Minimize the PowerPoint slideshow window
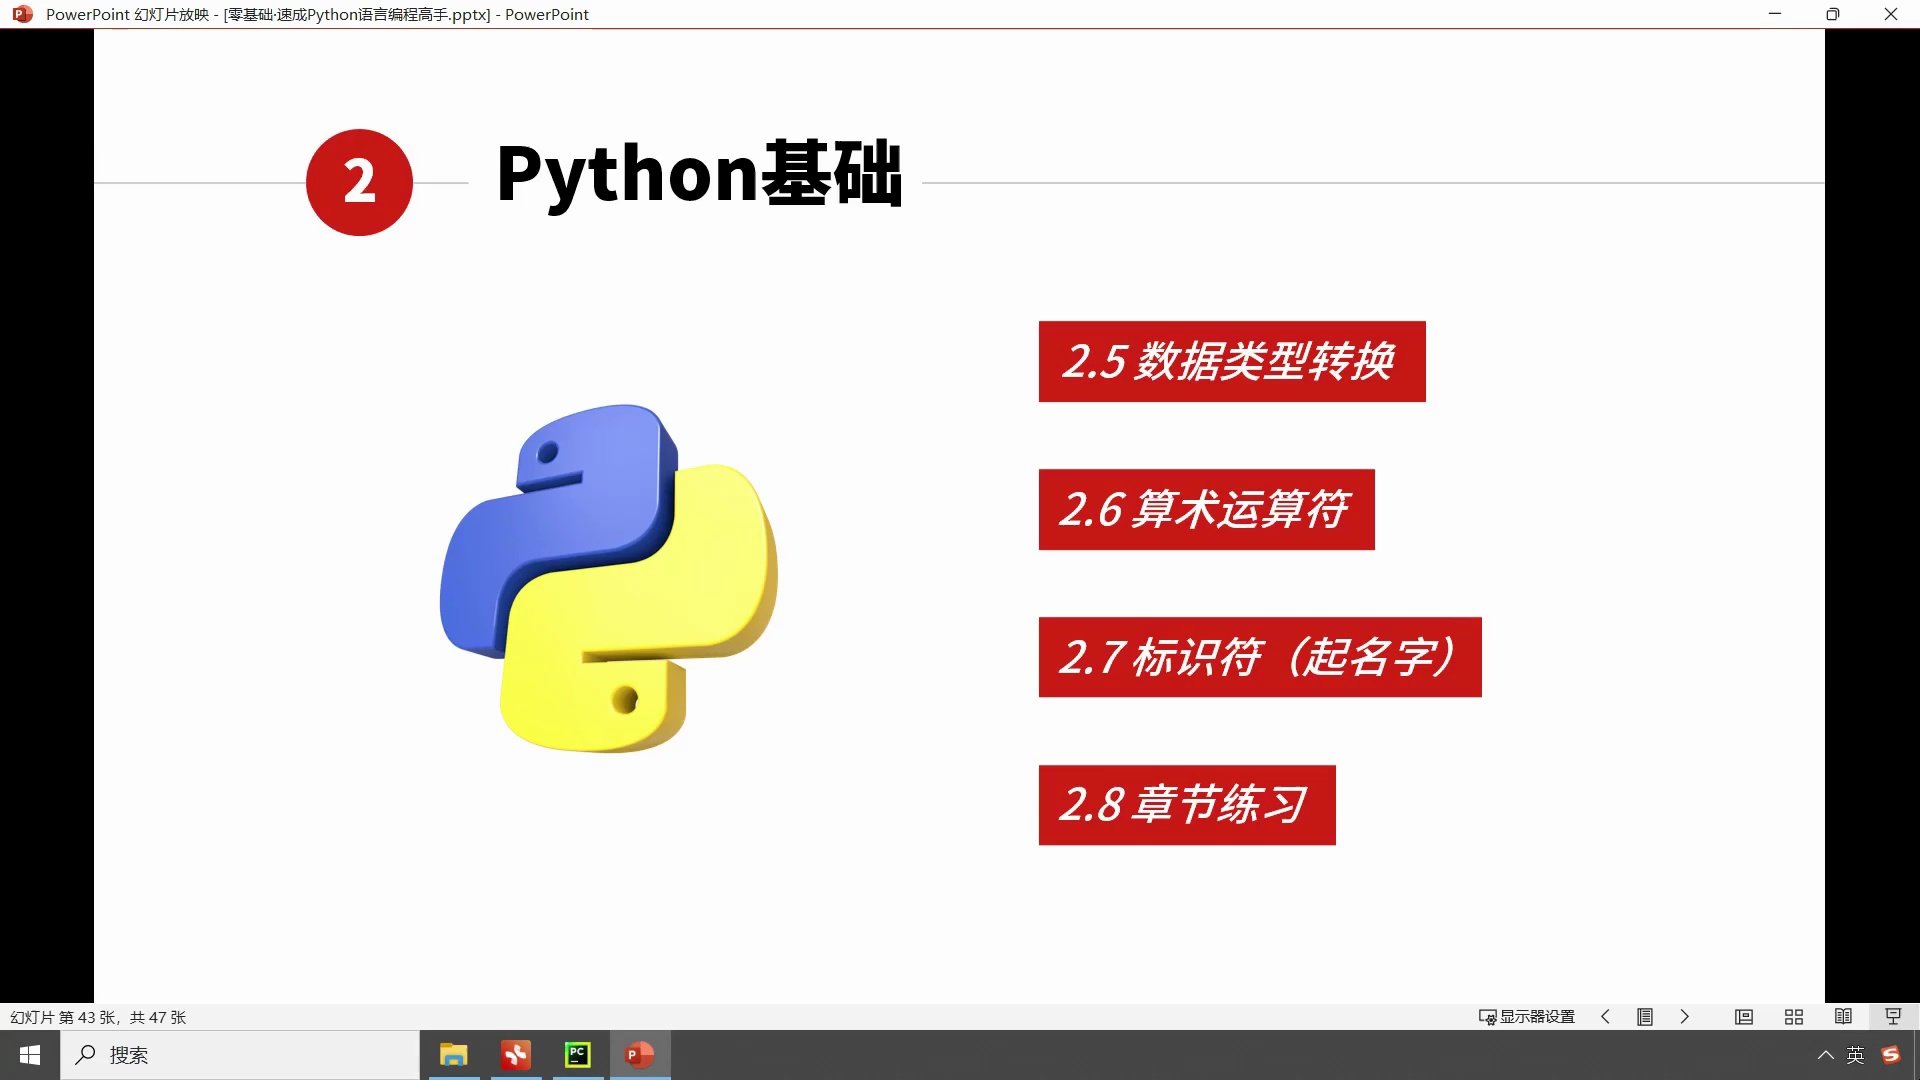The image size is (1920, 1080). click(1775, 14)
